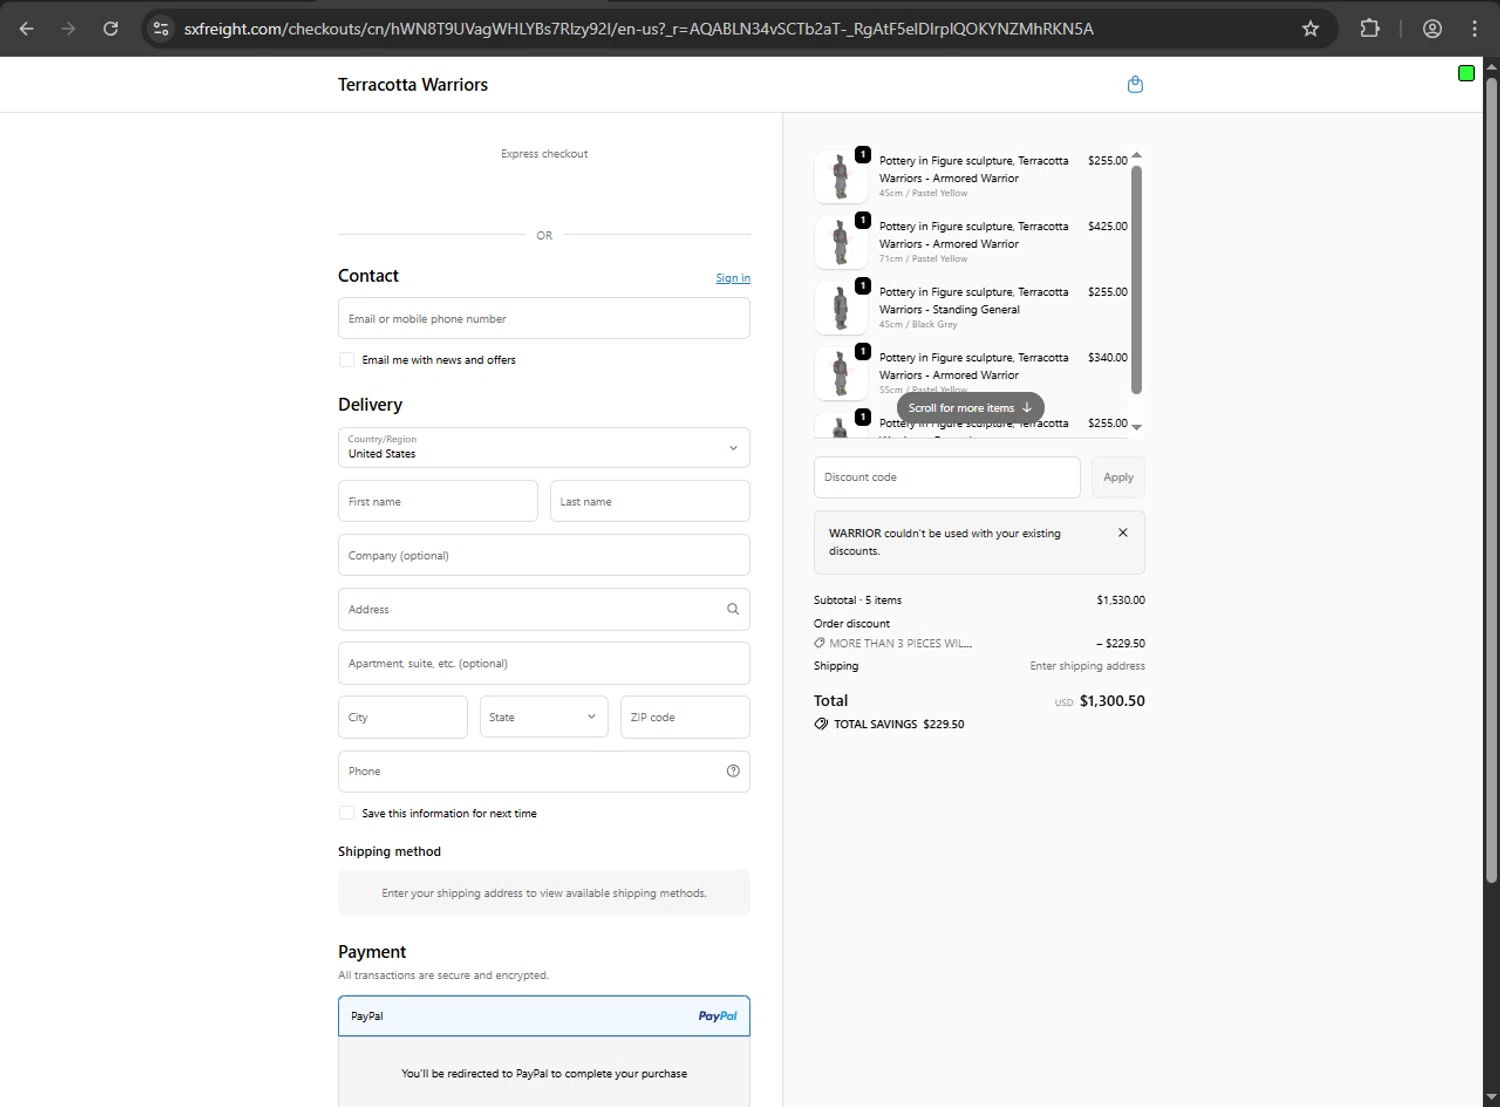Check Save this information for next time
This screenshot has height=1107, width=1500.
(x=347, y=813)
